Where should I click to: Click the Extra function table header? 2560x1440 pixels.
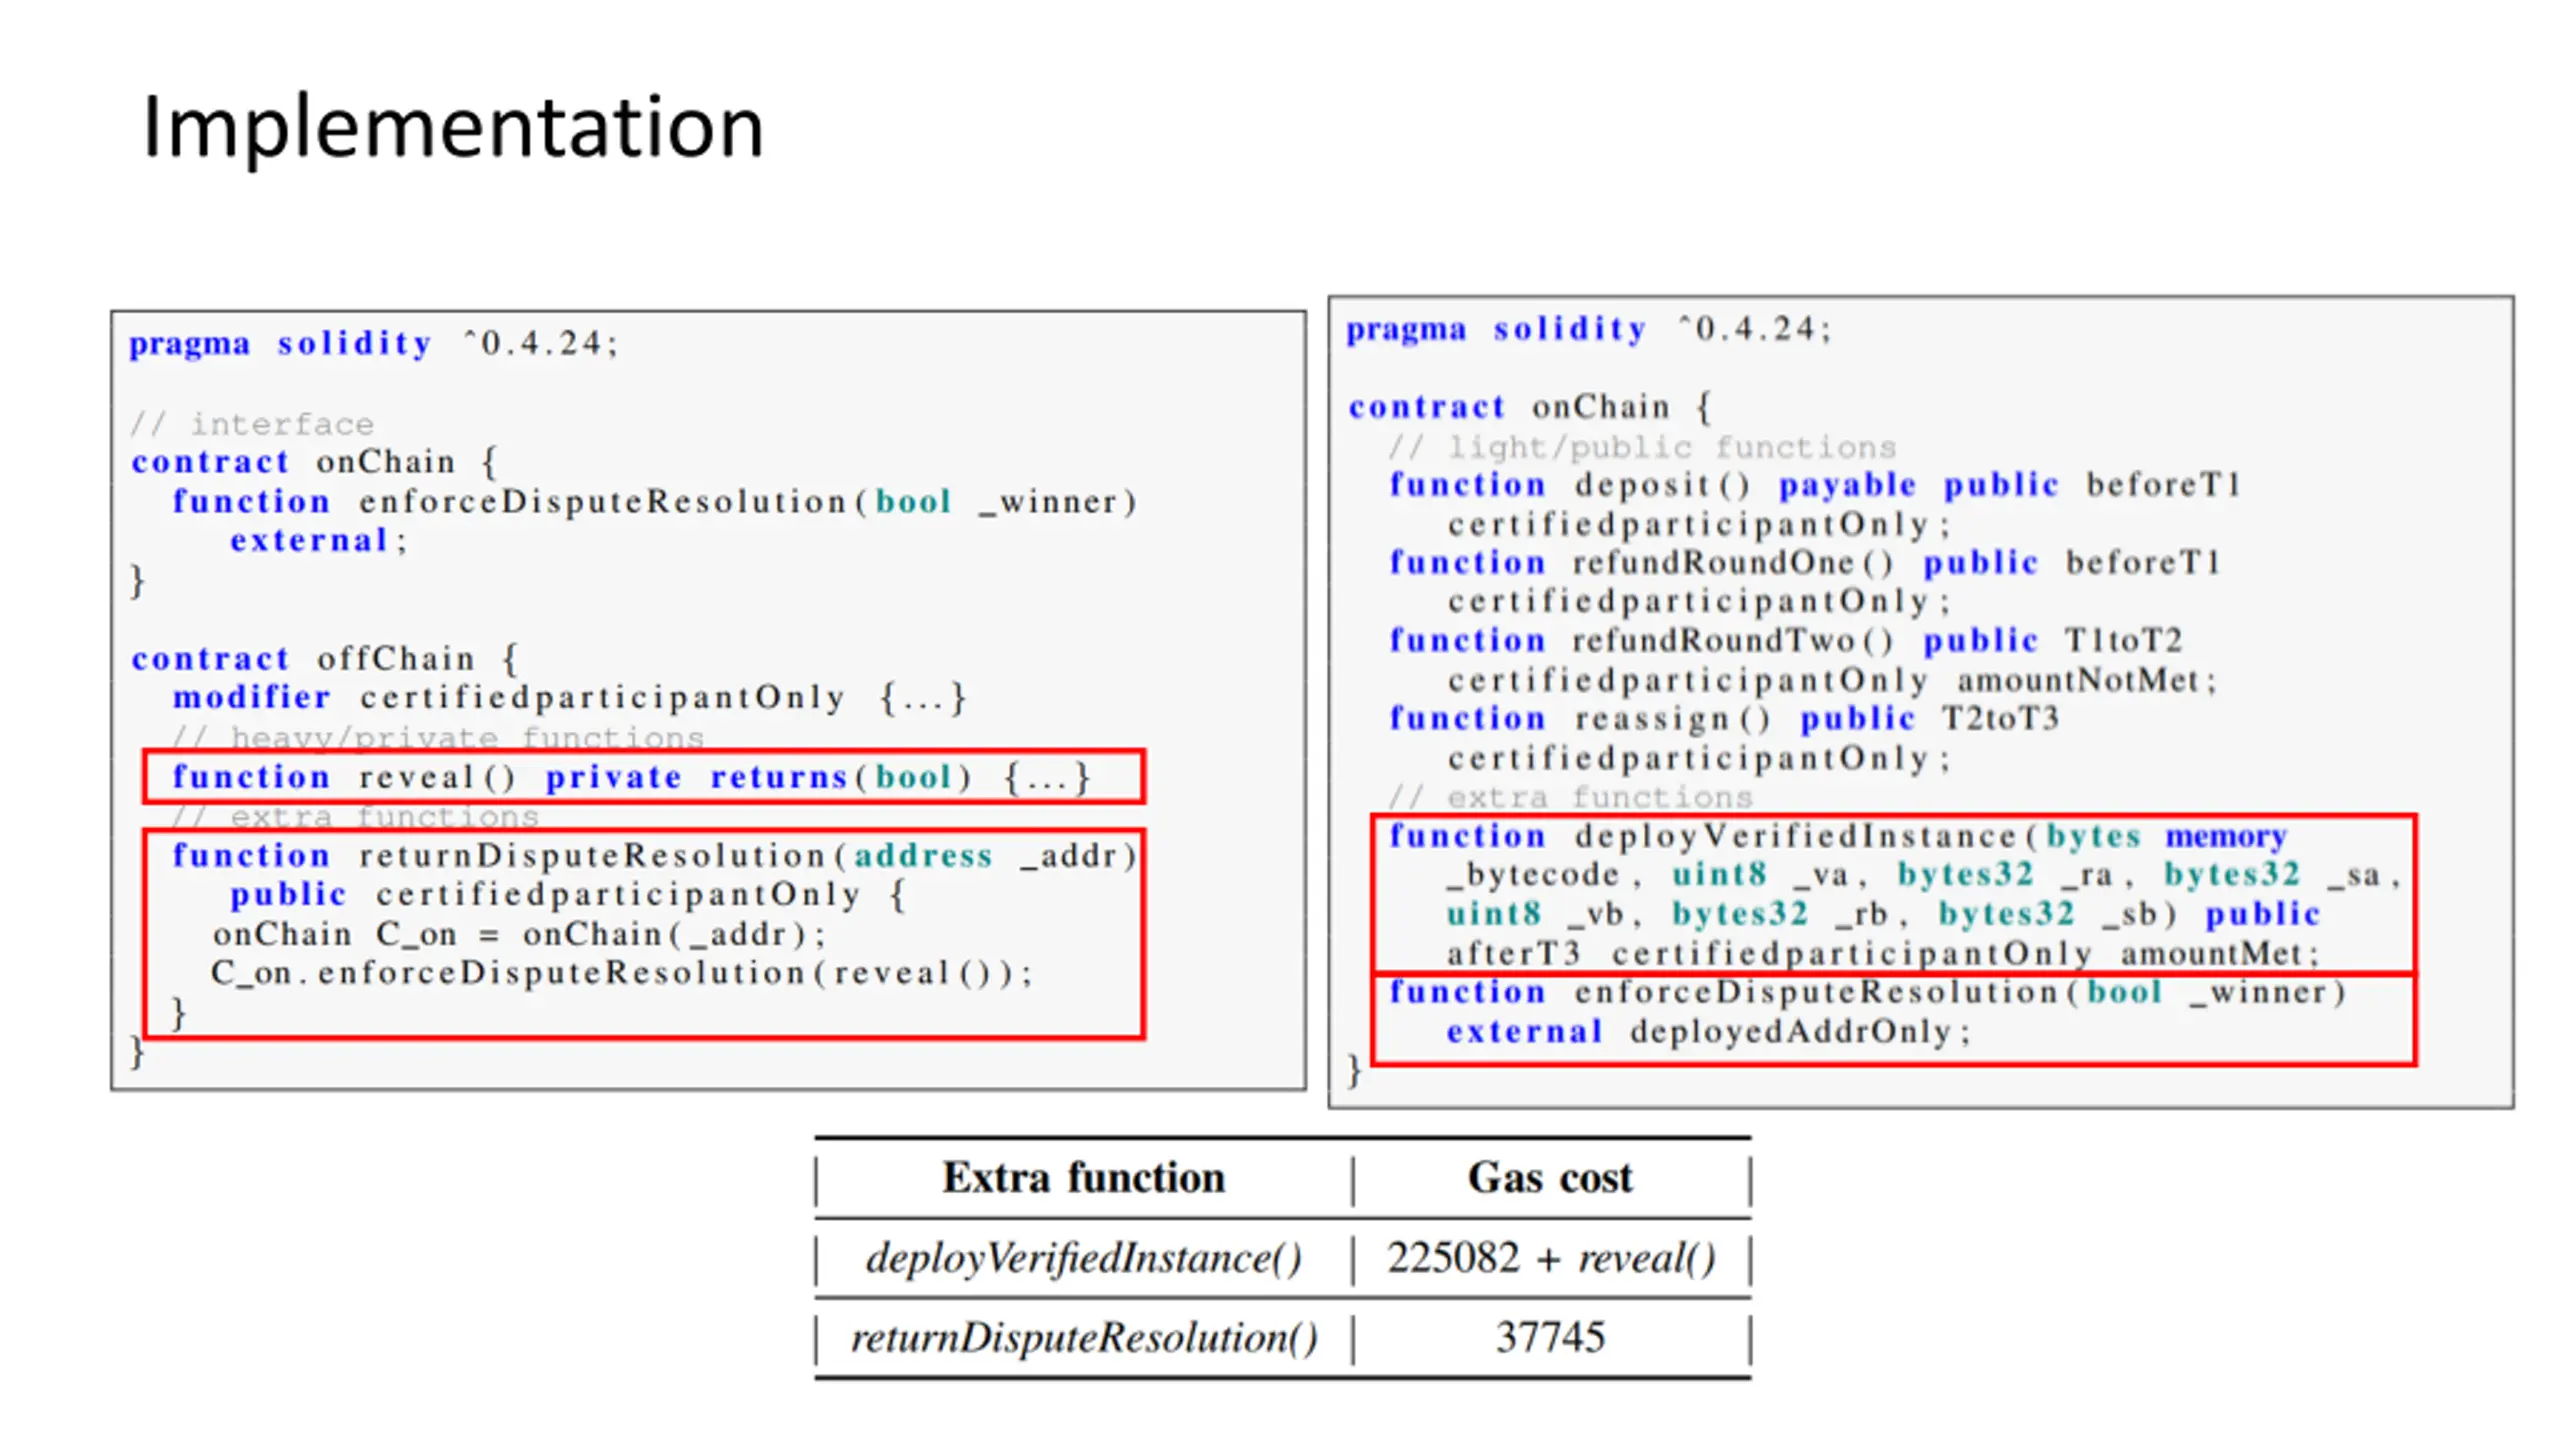(1083, 1177)
